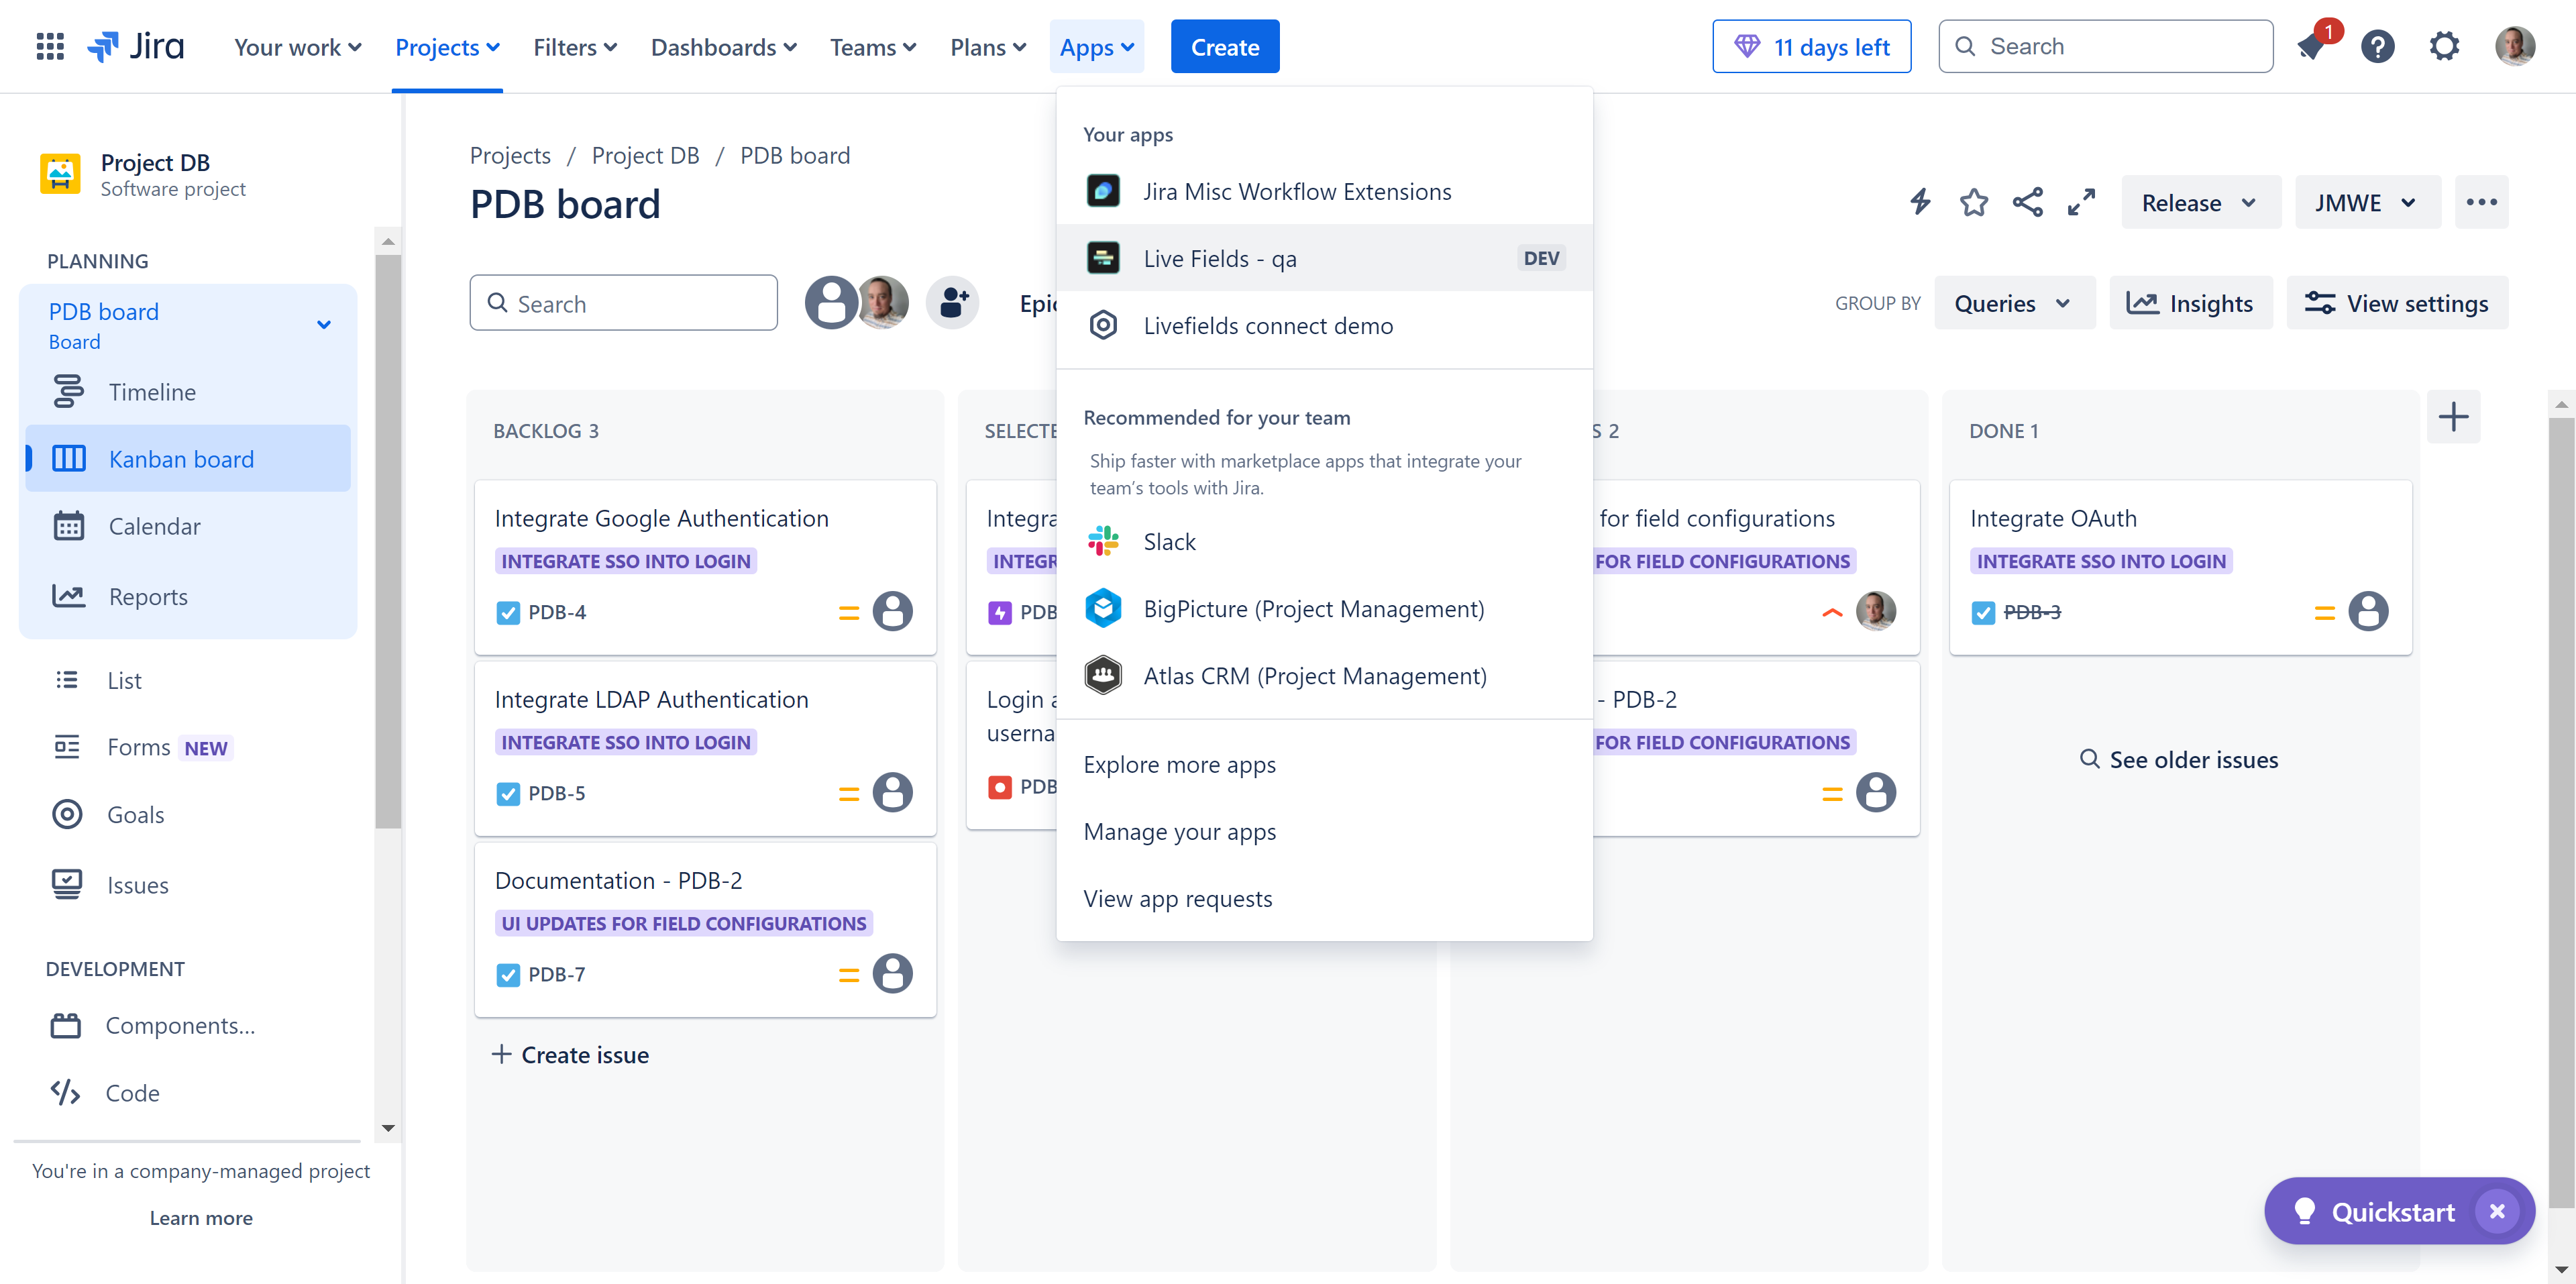The width and height of the screenshot is (2576, 1284).
Task: Click the Livefields connect demo icon
Action: click(1103, 326)
